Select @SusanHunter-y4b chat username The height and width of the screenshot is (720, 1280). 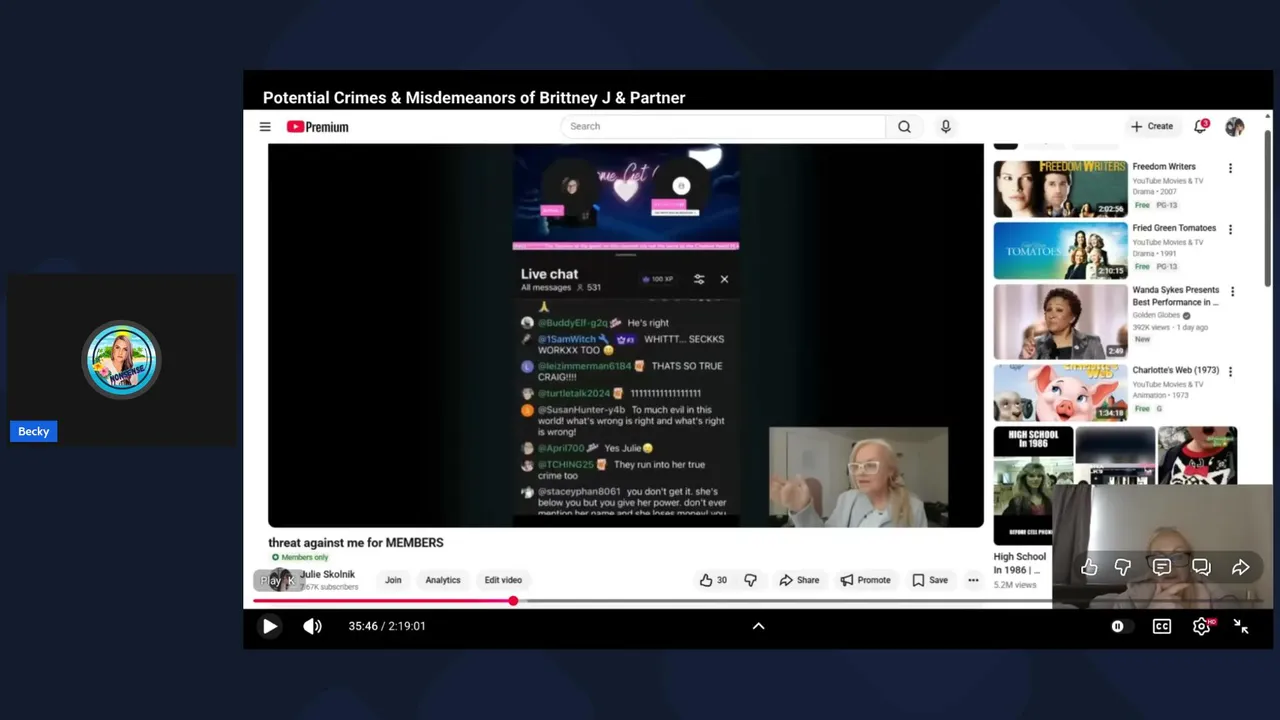[582, 410]
